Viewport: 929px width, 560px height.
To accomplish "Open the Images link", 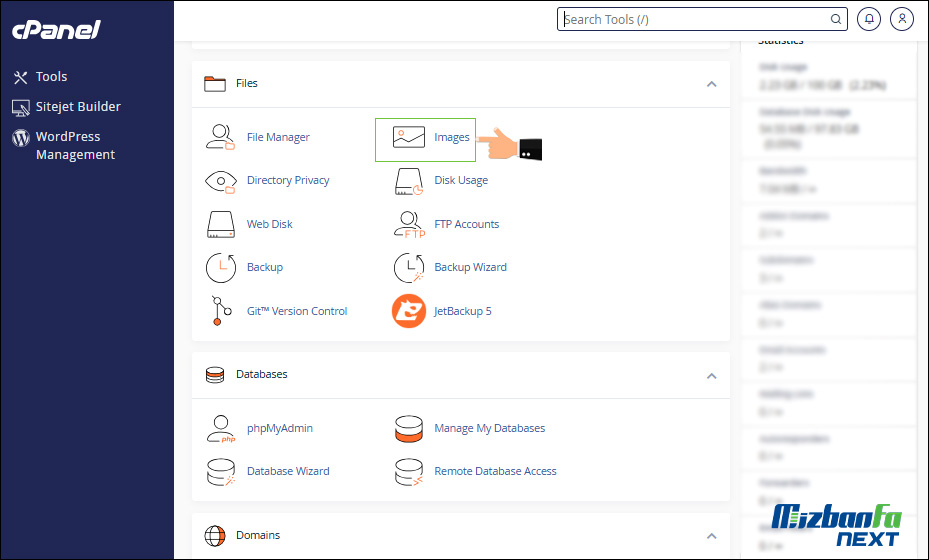I will pos(451,137).
